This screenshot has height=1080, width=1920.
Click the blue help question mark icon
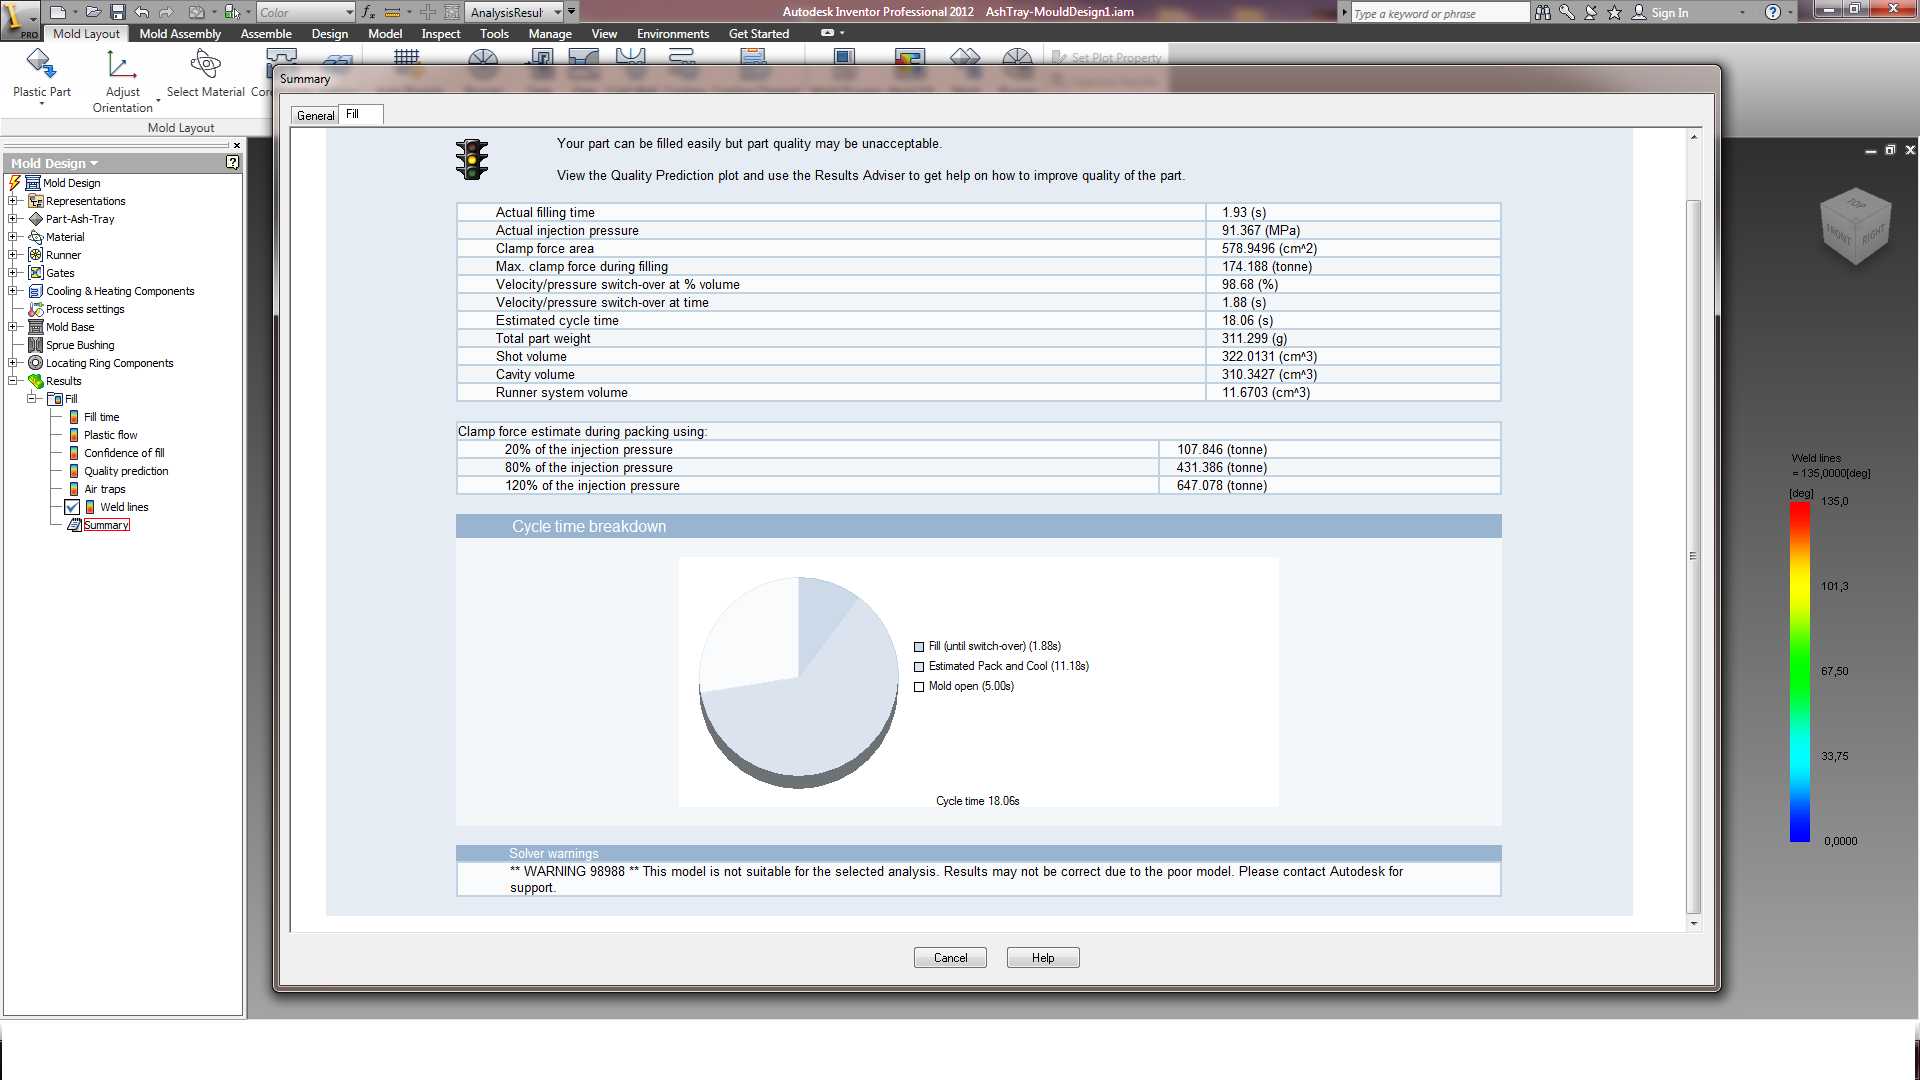[1773, 12]
